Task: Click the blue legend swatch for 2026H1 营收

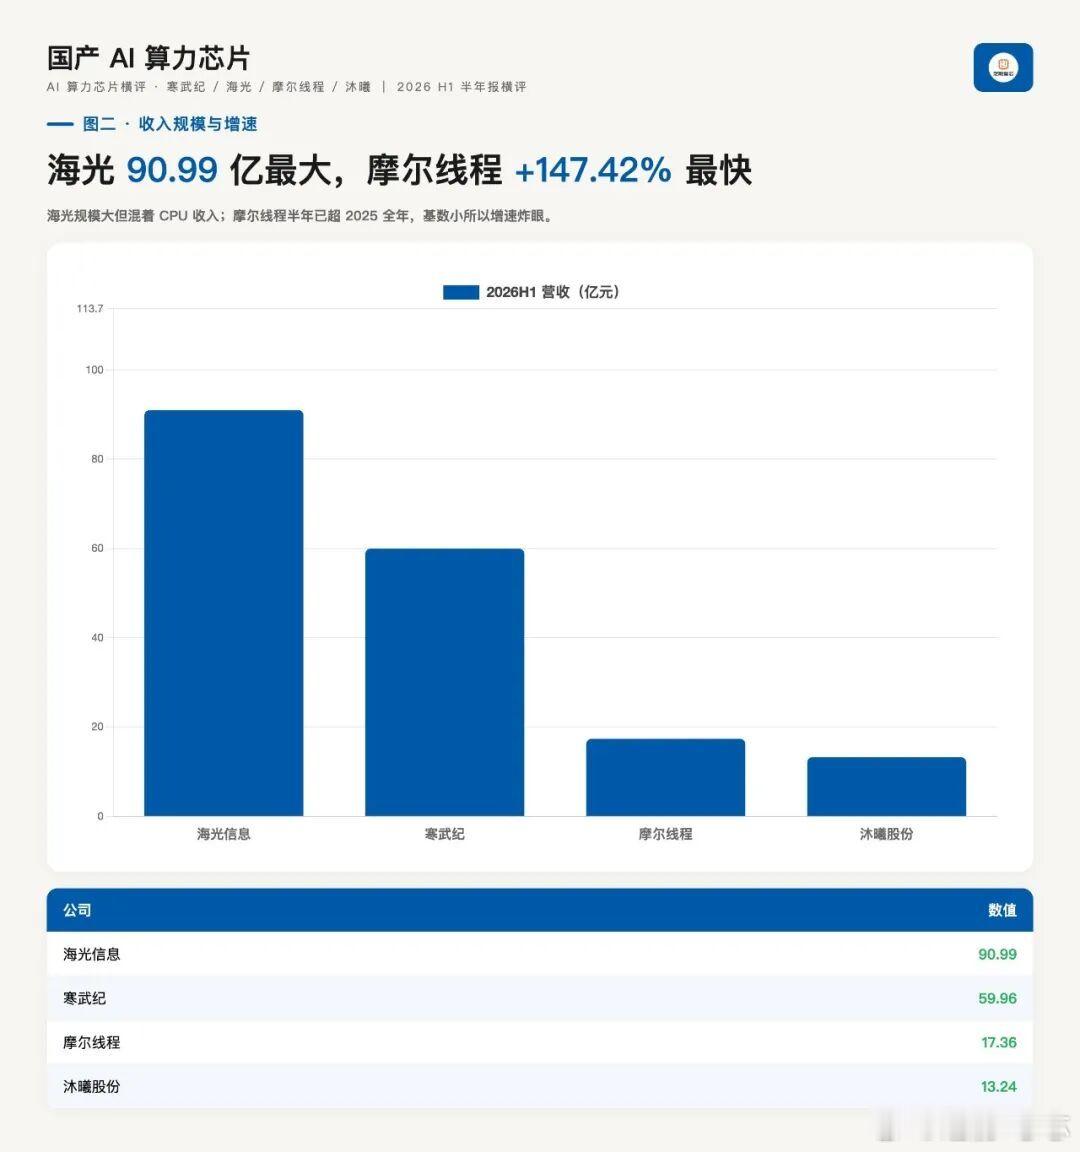Action: 461,292
